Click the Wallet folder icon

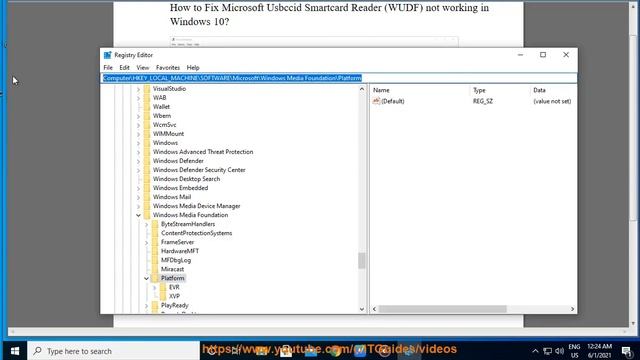click(x=147, y=107)
